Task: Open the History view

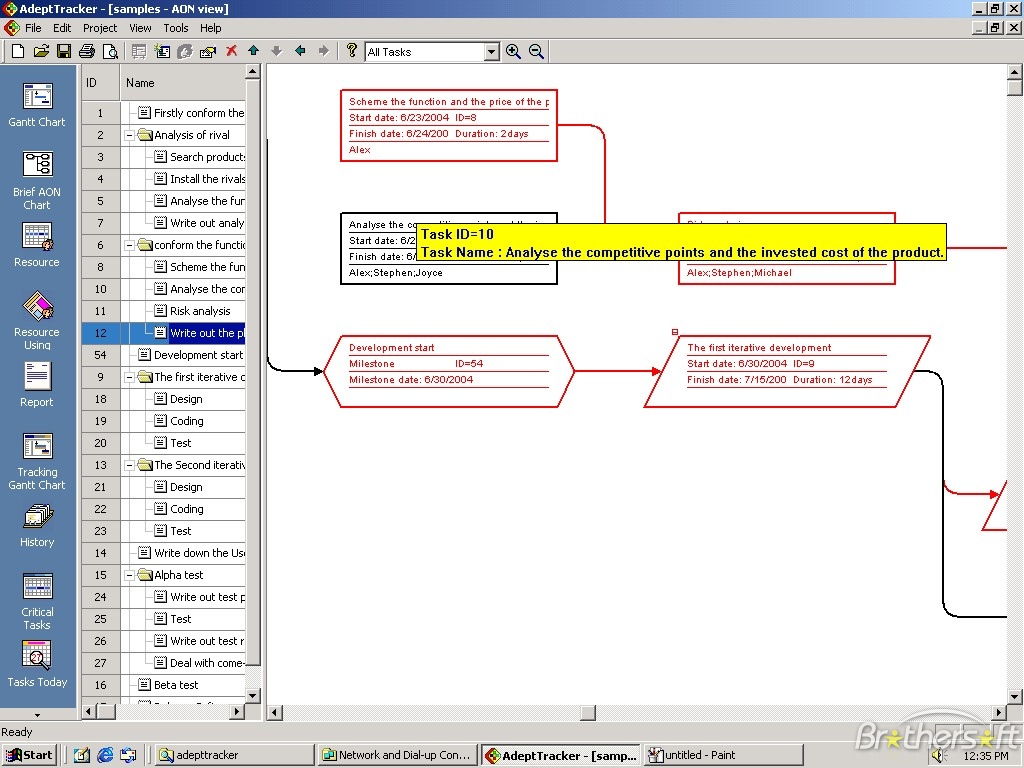Action: point(37,526)
